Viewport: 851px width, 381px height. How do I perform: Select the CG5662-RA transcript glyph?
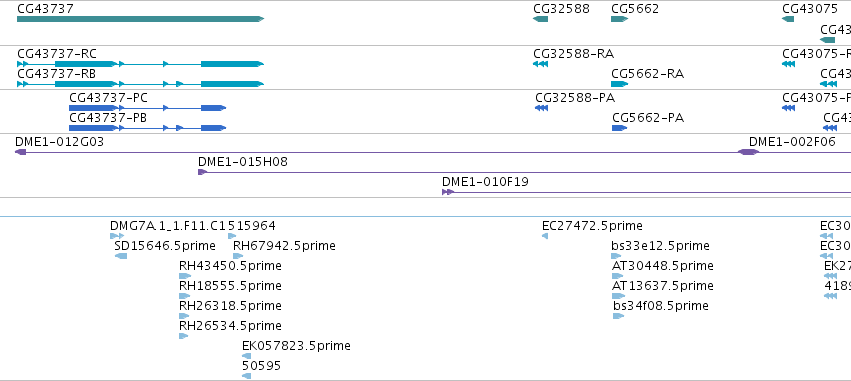click(619, 84)
